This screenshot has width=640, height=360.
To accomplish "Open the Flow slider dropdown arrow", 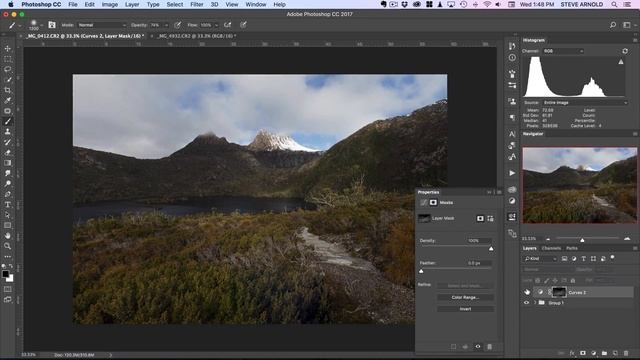I will coord(216,25).
